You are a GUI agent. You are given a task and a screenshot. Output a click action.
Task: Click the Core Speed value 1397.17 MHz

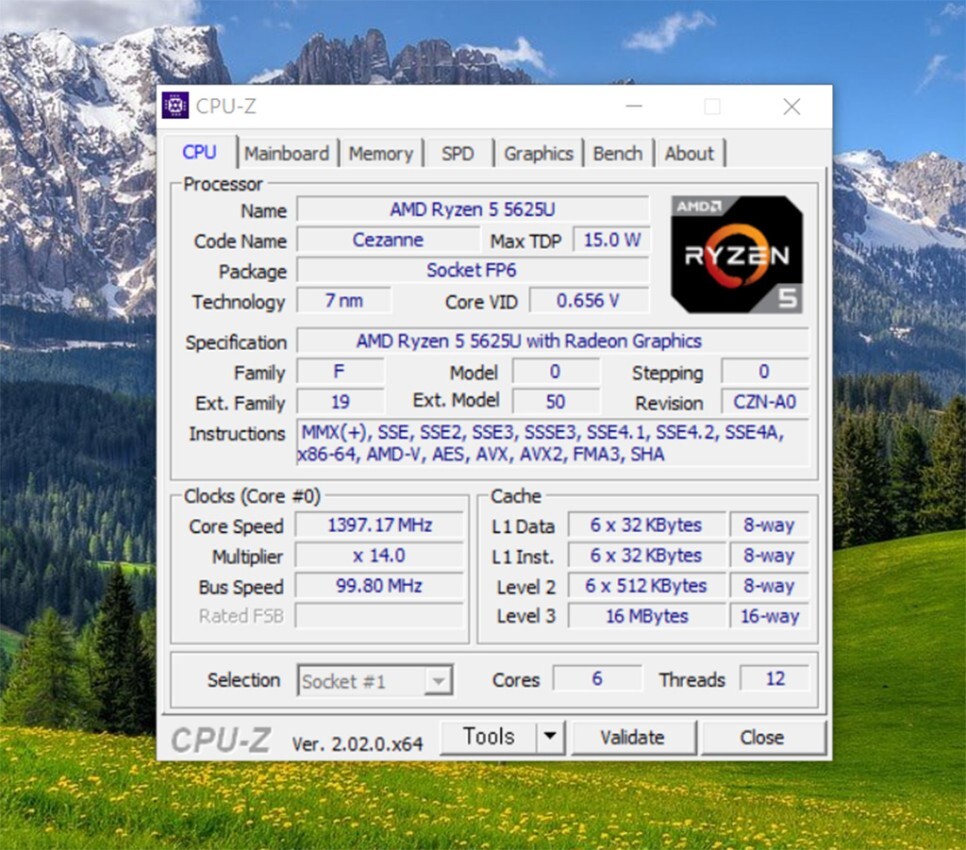click(x=379, y=525)
